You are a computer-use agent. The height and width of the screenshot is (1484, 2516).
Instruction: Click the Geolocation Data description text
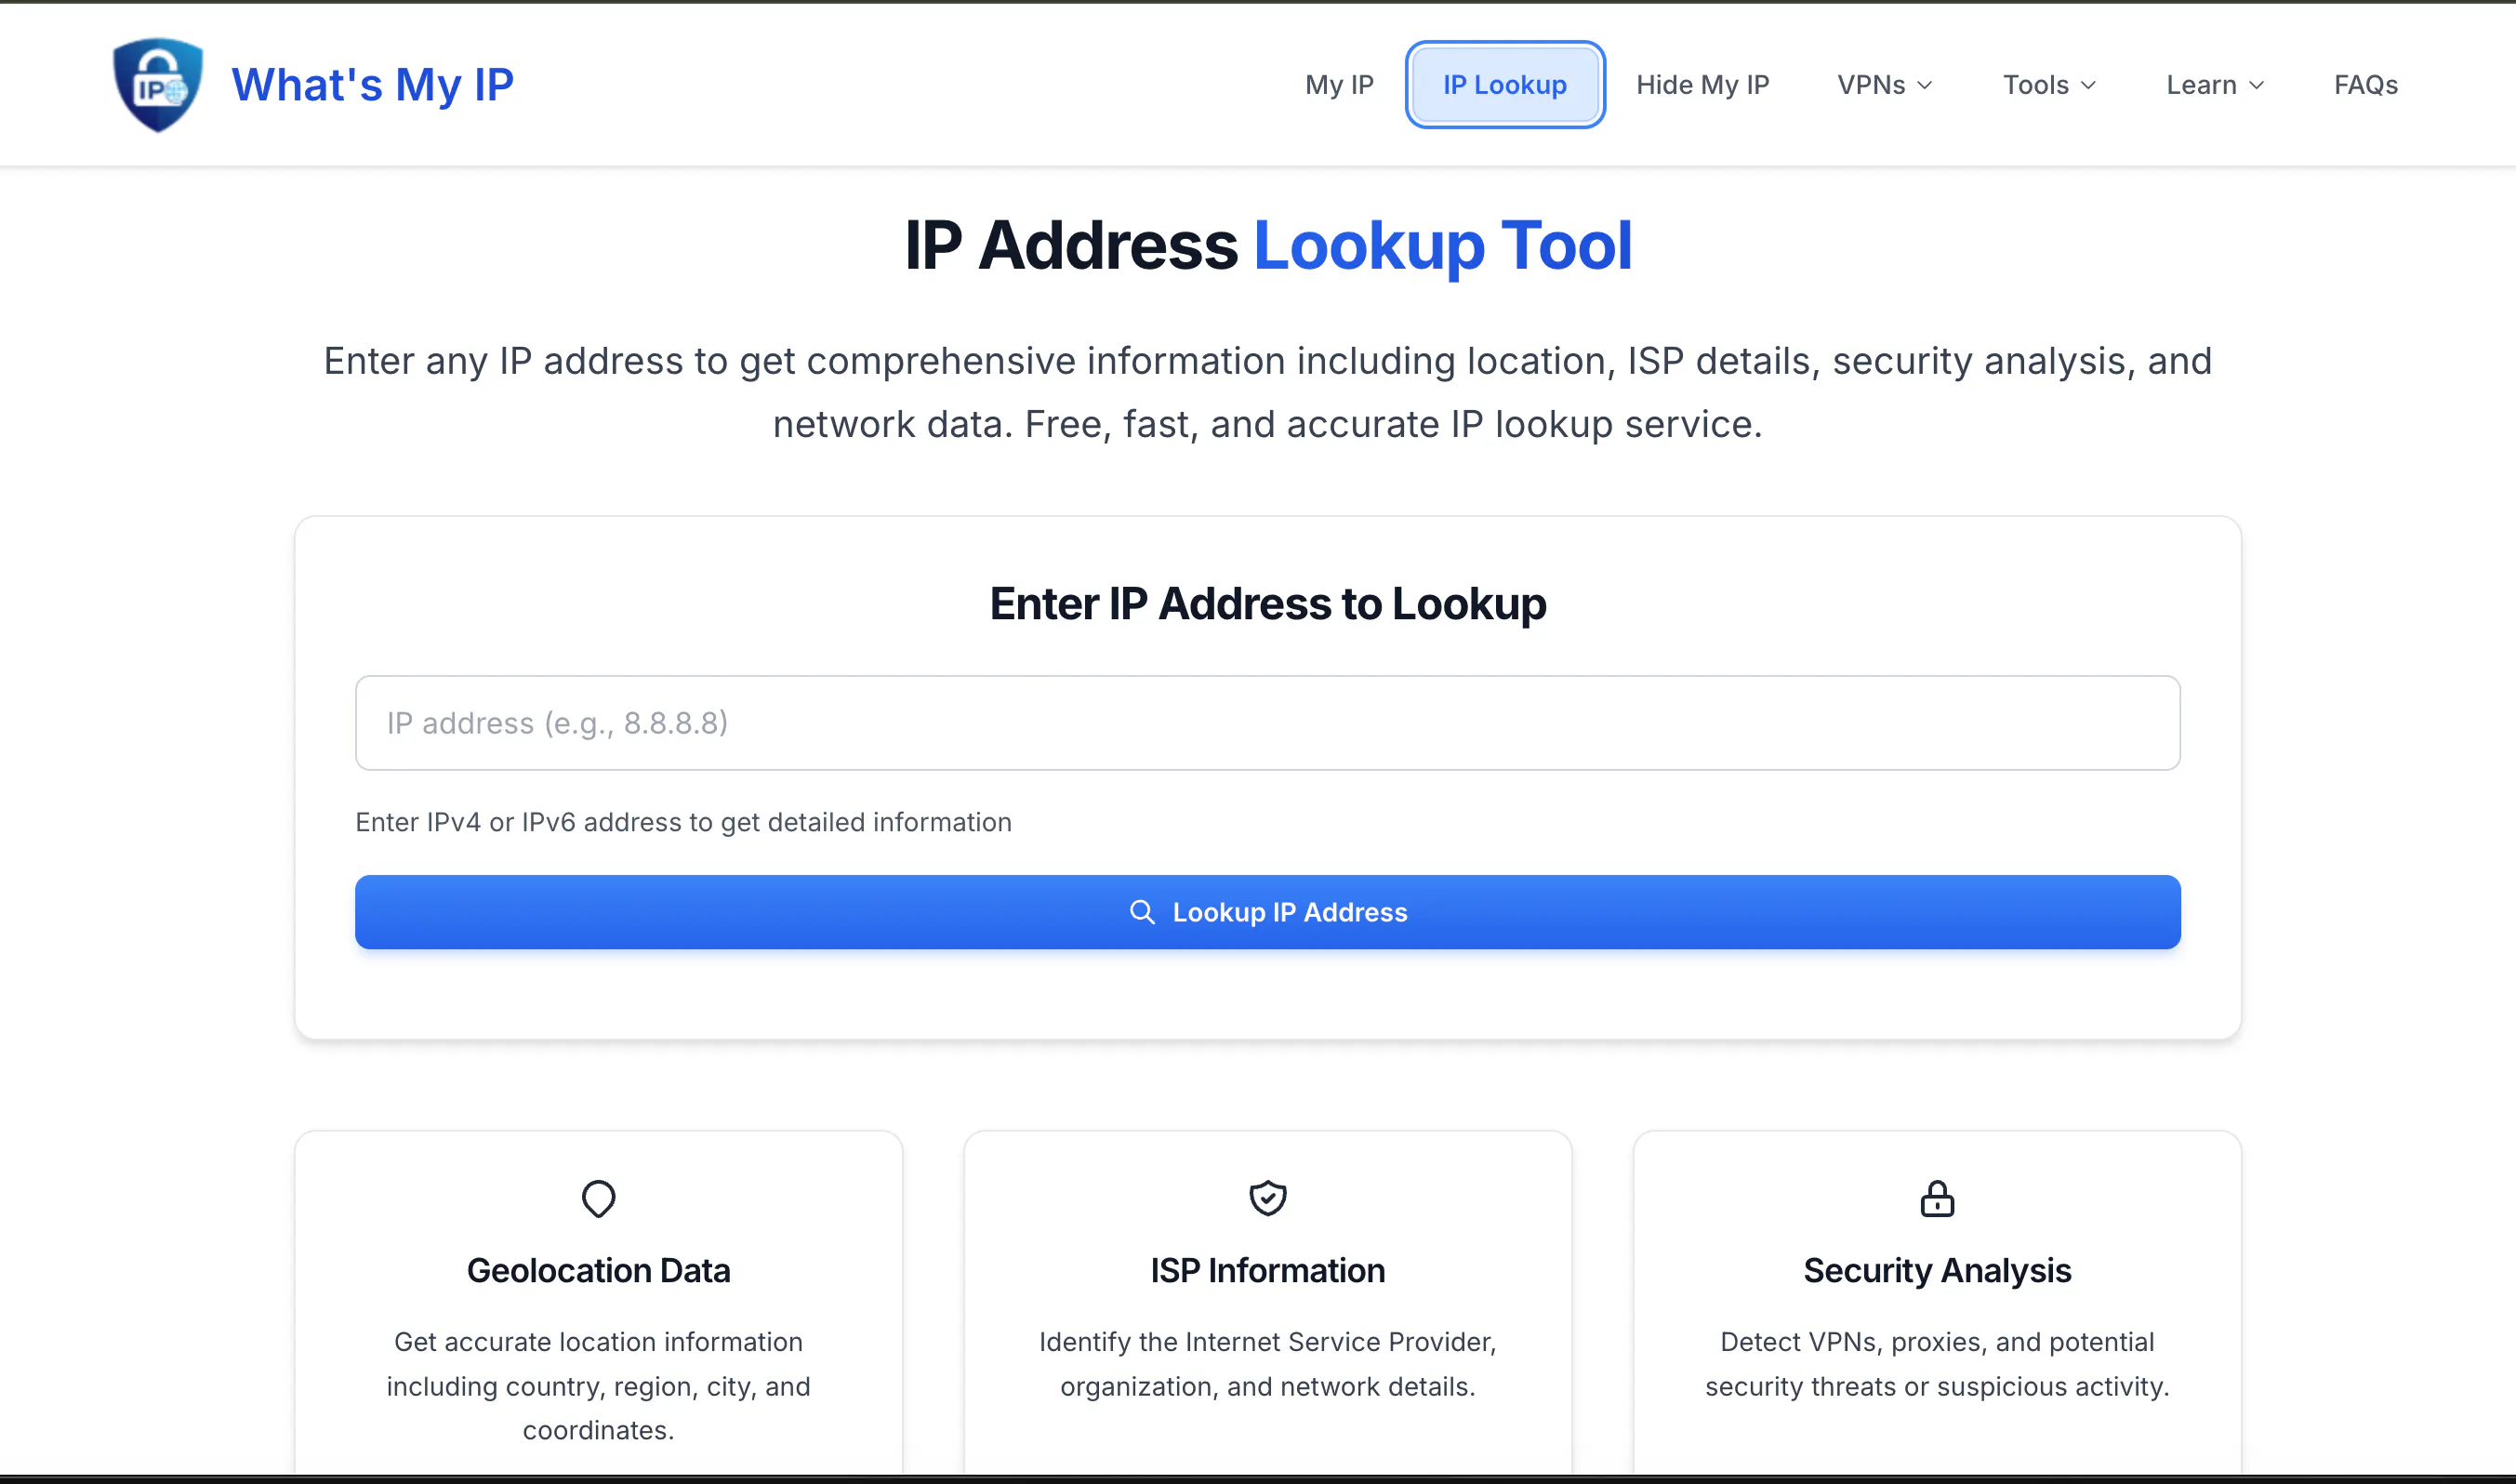coord(598,1386)
